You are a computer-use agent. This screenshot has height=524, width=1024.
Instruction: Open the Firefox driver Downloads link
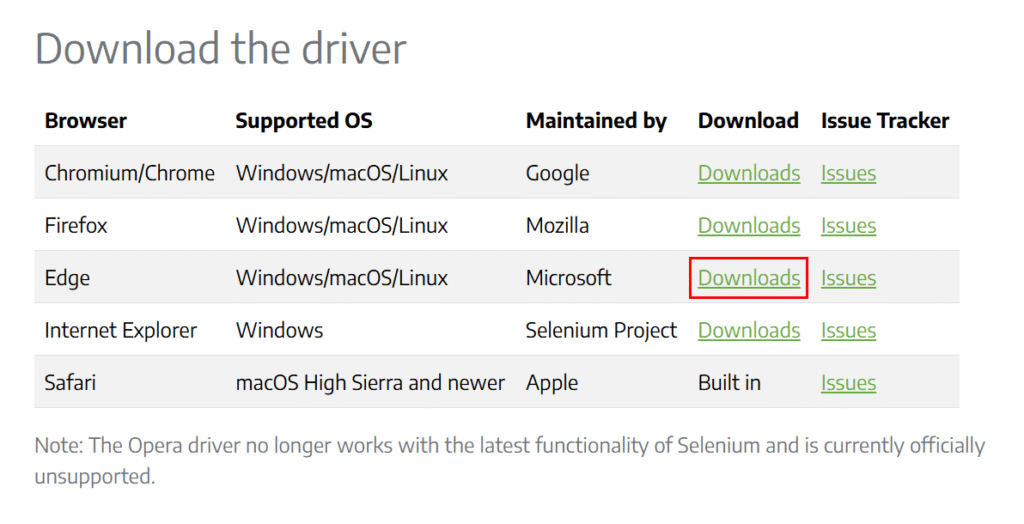[x=748, y=225]
